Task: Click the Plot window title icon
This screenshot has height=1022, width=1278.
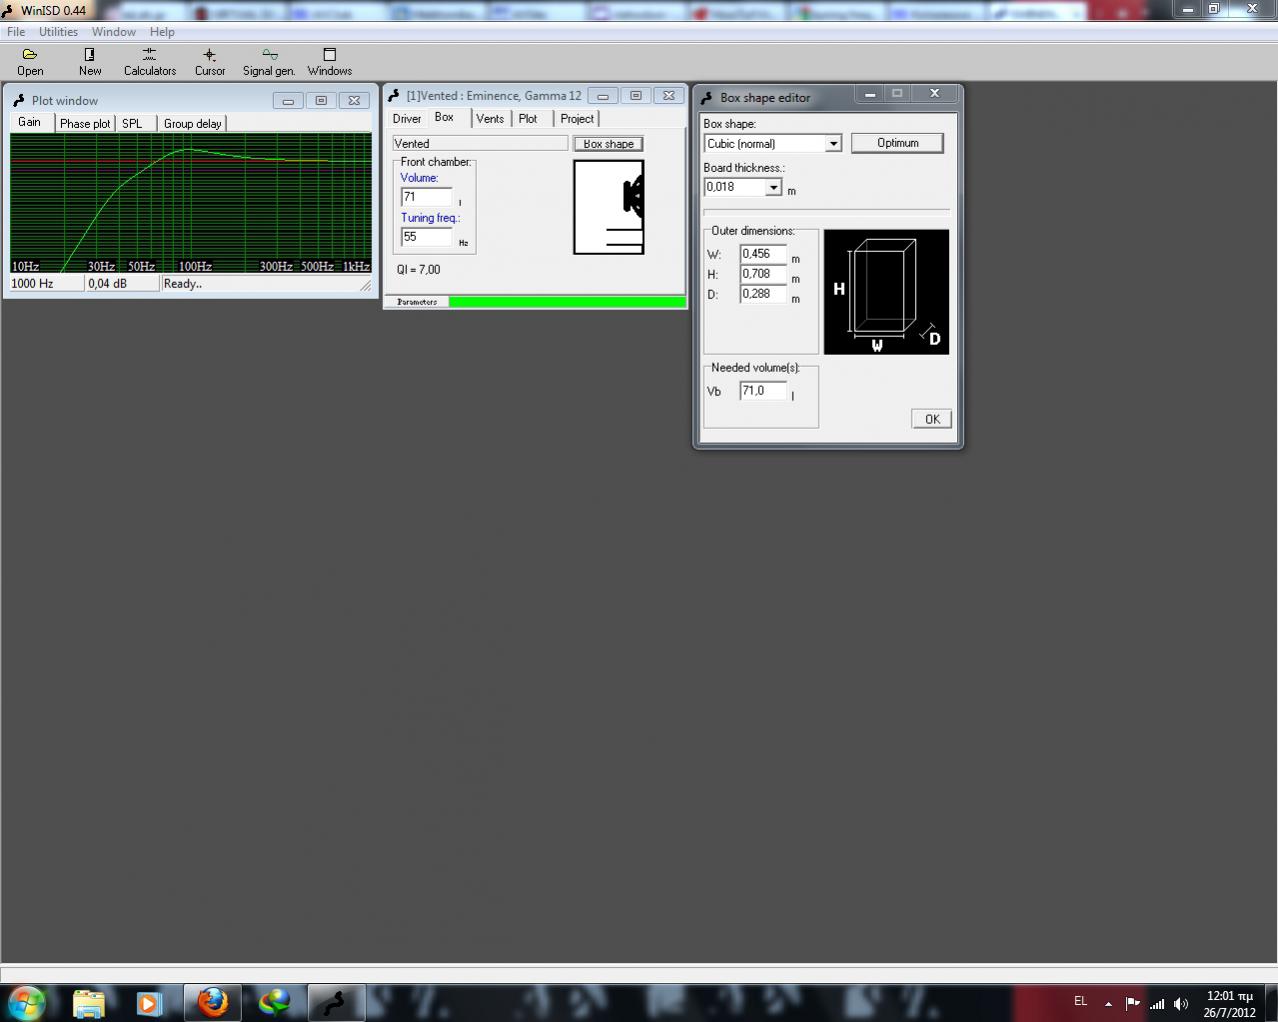Action: [18, 101]
